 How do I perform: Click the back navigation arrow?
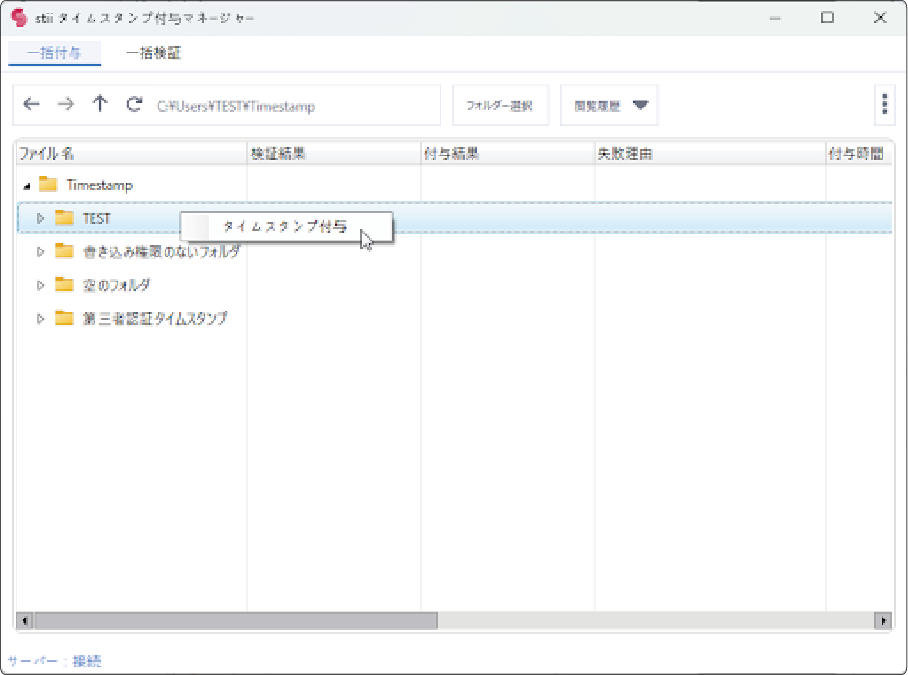point(31,105)
